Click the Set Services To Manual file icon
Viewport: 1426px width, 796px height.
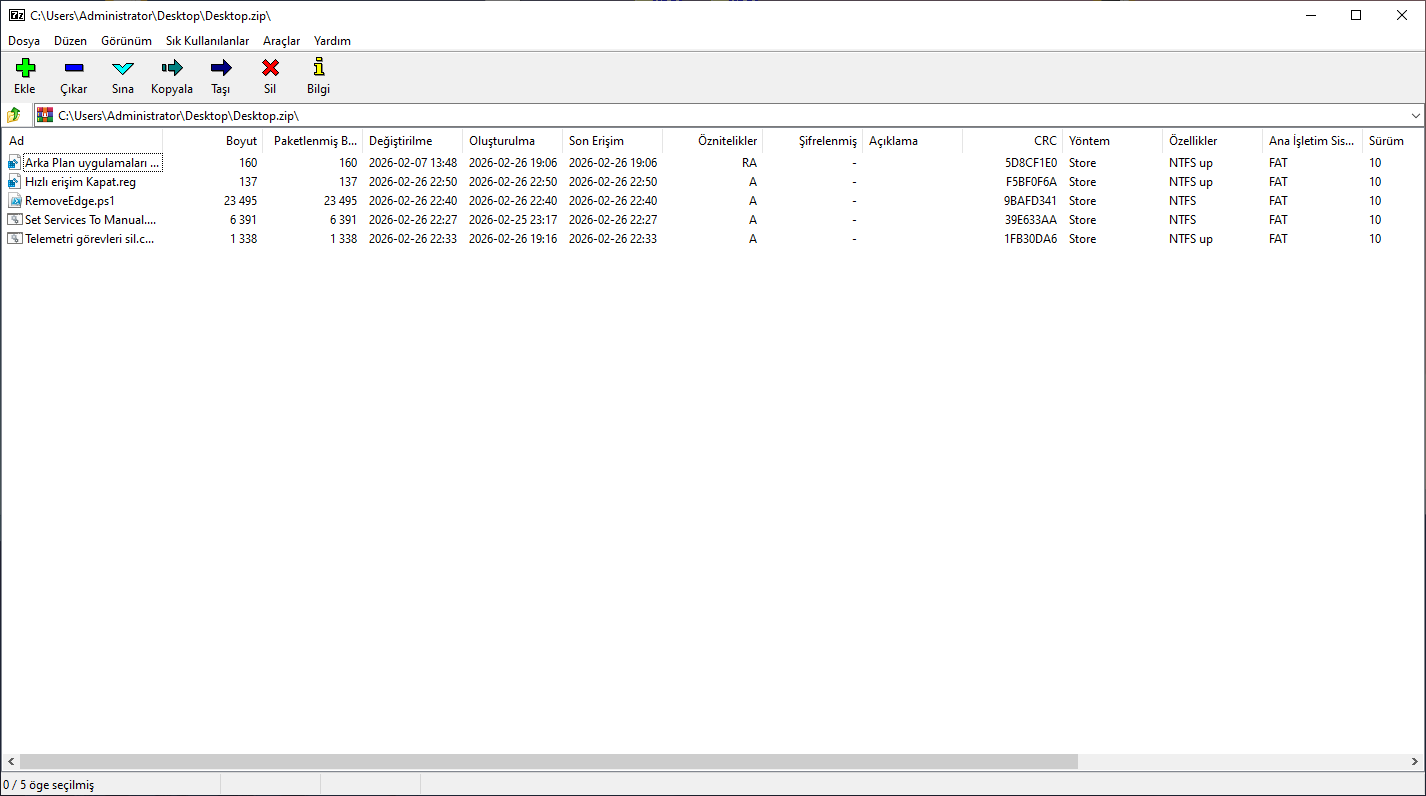click(14, 220)
